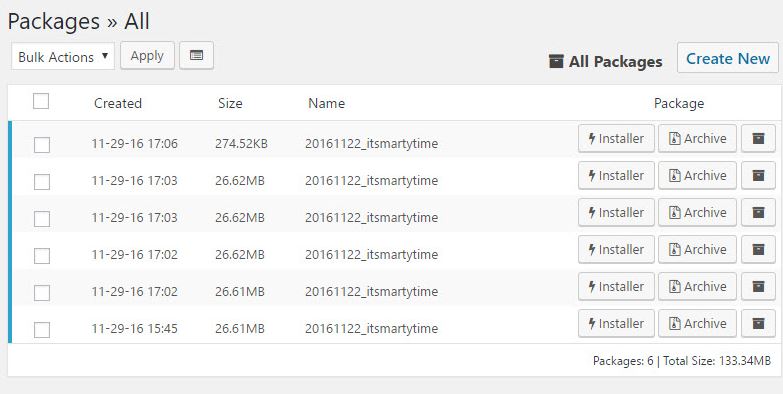Image resolution: width=783 pixels, height=394 pixels.
Task: Click the Name column header
Action: pos(327,103)
